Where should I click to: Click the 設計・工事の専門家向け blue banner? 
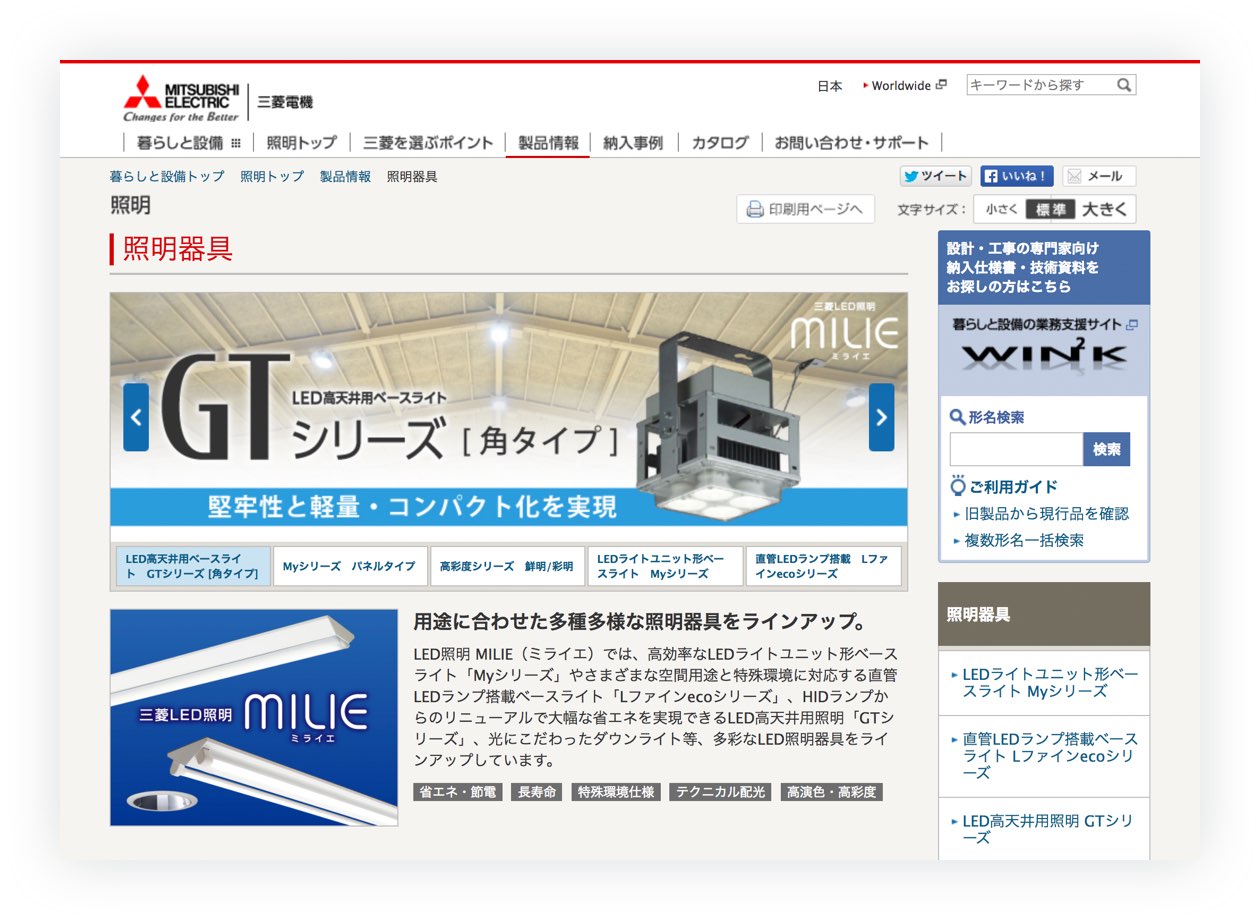(1044, 268)
